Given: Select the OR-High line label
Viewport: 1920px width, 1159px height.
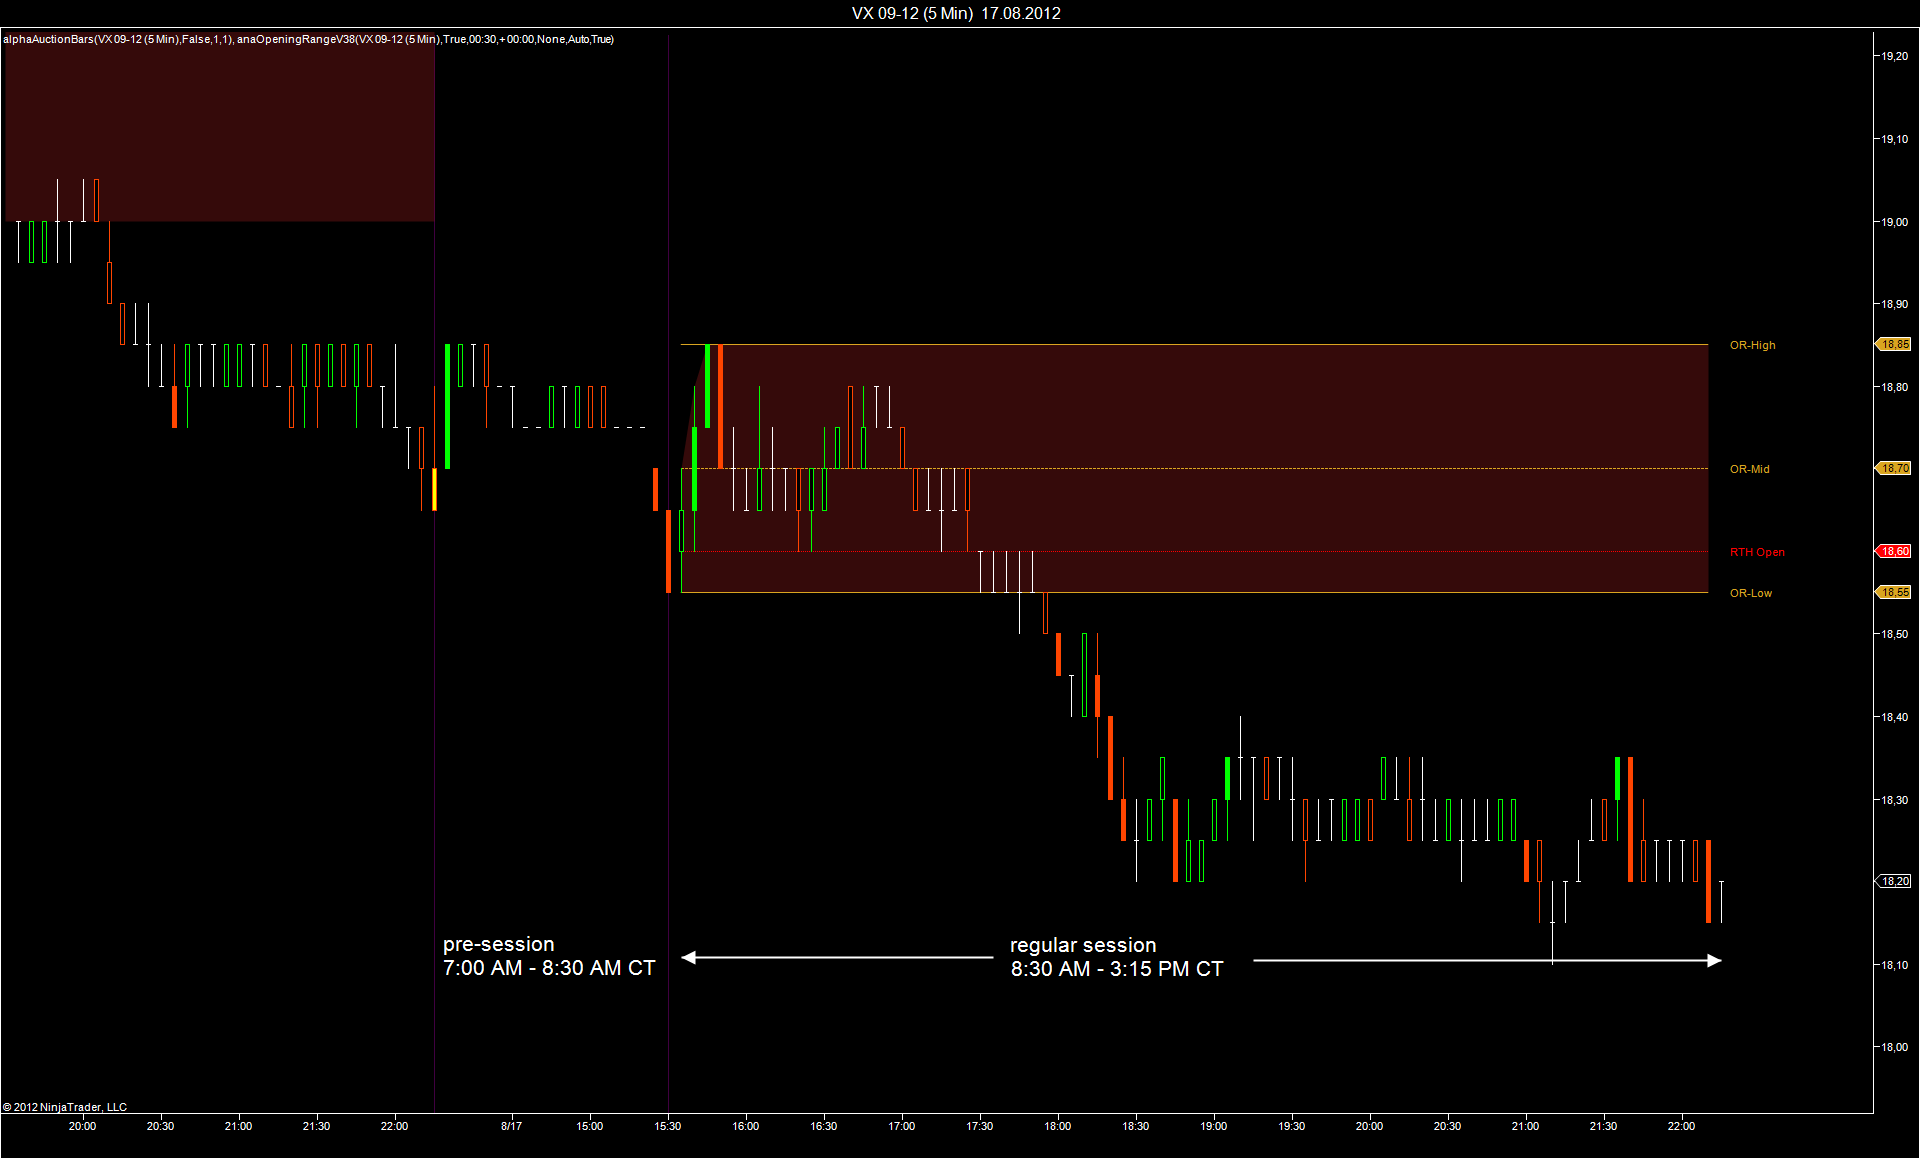Looking at the screenshot, I should pos(1752,345).
